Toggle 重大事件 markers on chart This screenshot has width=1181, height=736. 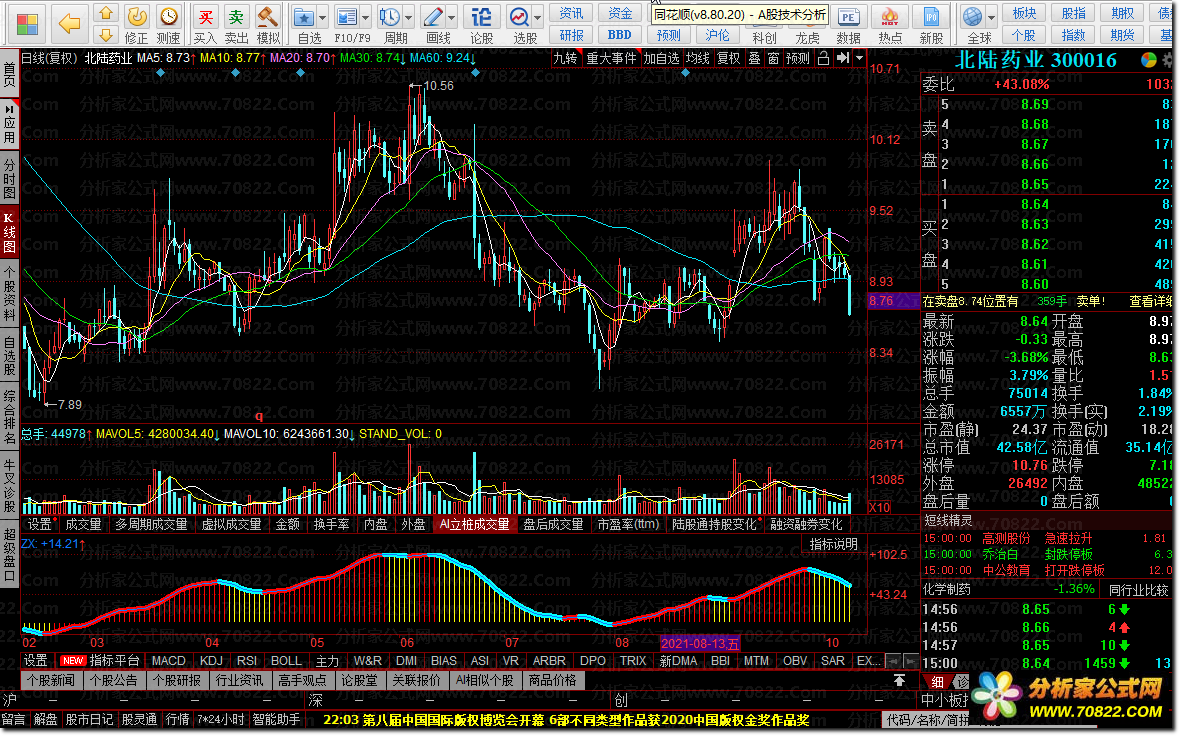click(x=612, y=58)
